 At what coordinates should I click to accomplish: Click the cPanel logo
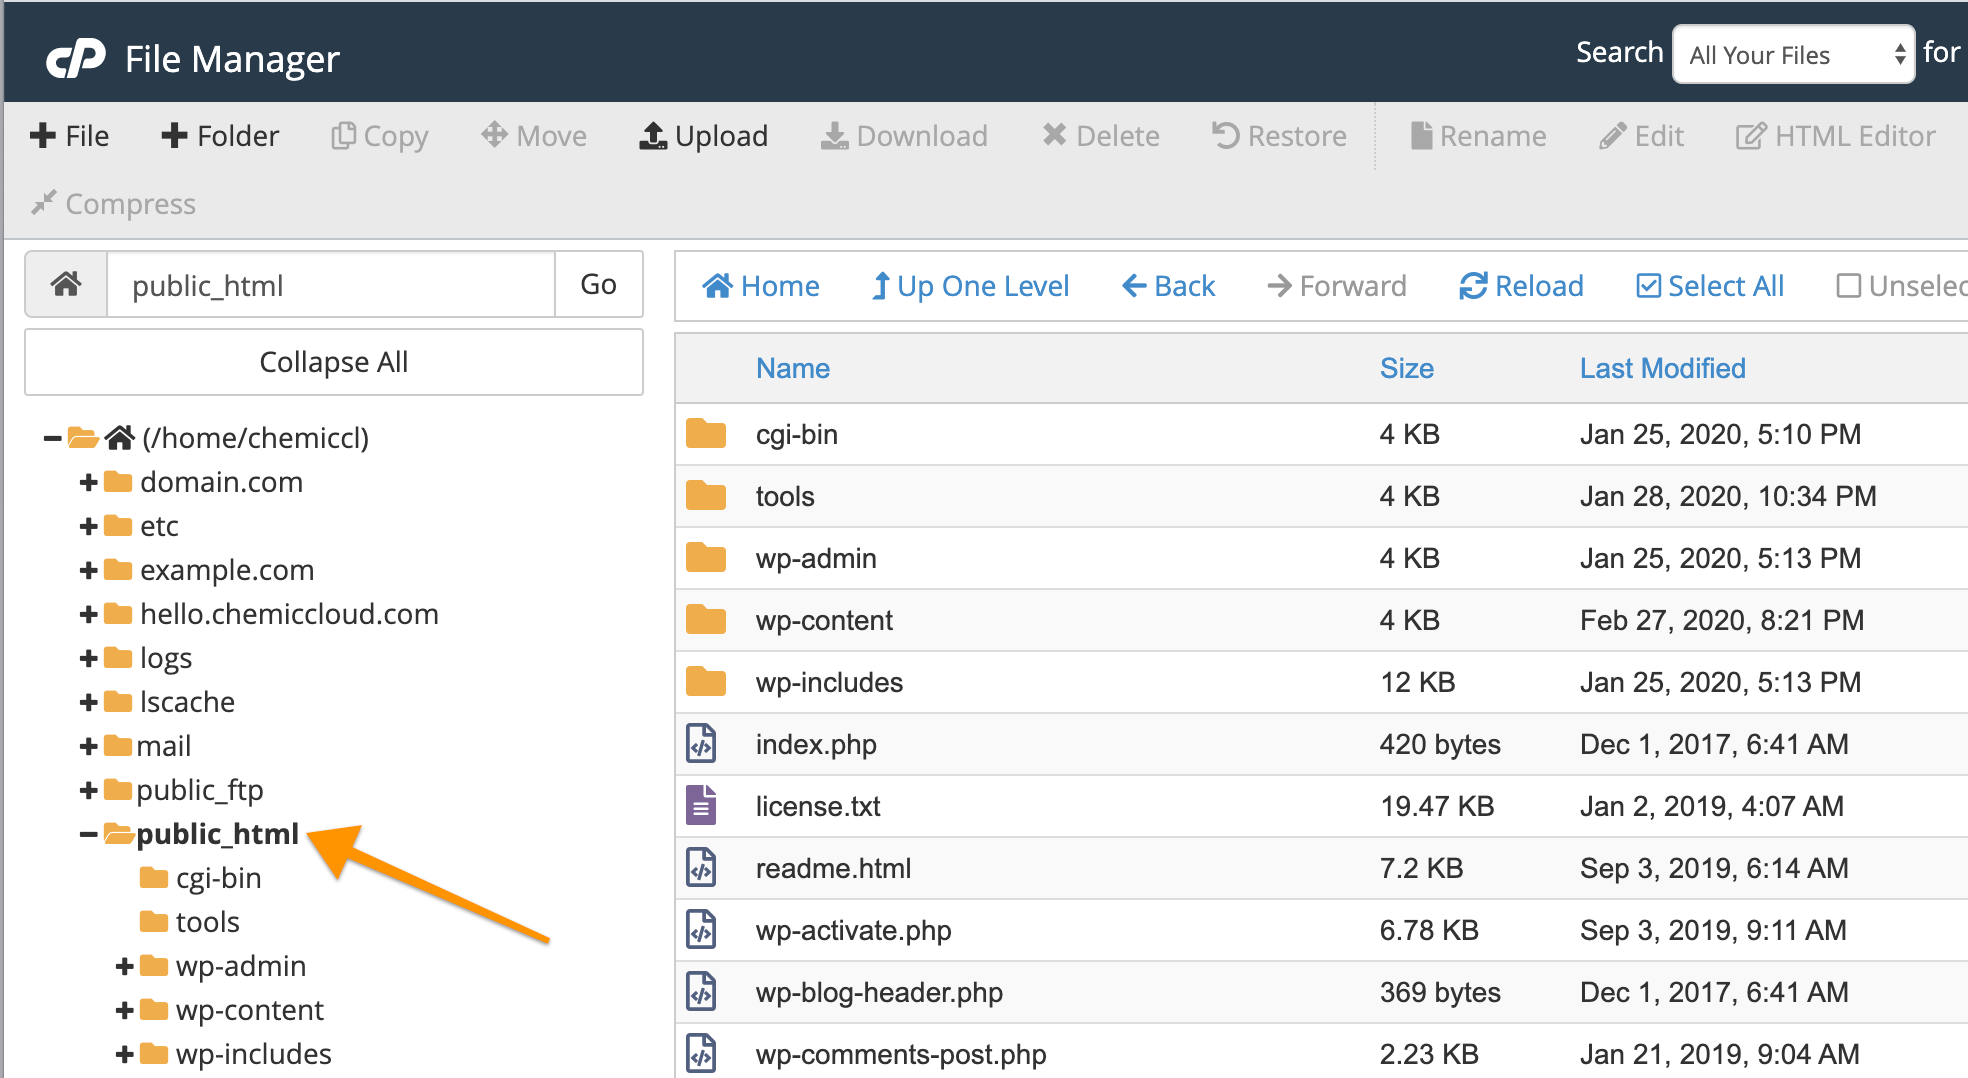[x=76, y=59]
